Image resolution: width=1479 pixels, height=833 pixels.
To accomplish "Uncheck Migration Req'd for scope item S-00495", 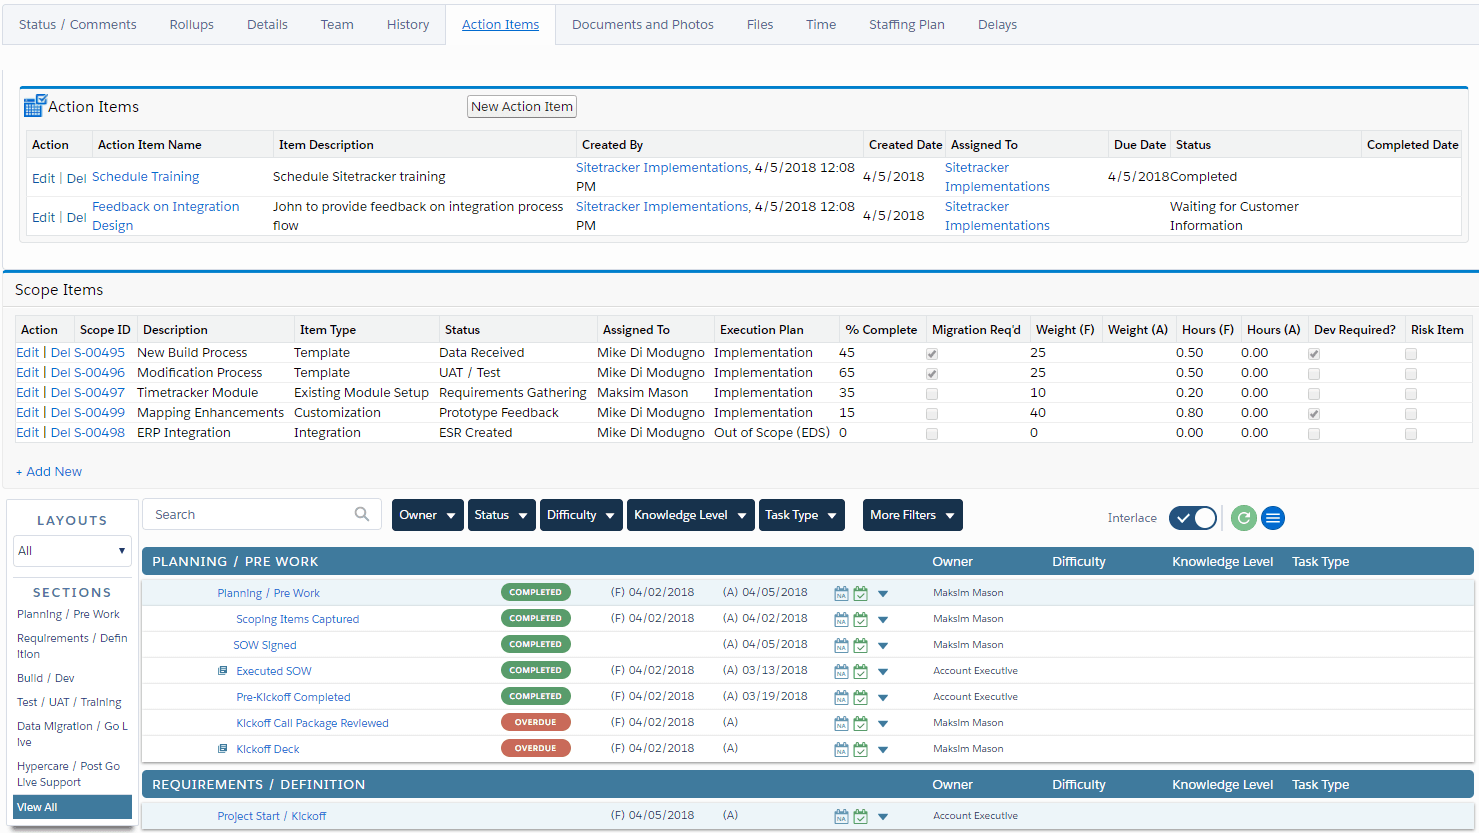I will [931, 353].
